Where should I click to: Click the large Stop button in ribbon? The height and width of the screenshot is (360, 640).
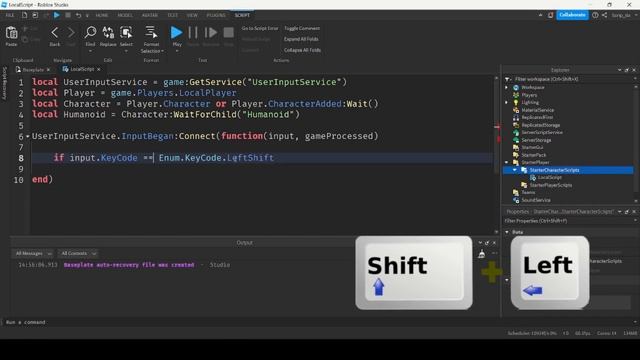229,32
